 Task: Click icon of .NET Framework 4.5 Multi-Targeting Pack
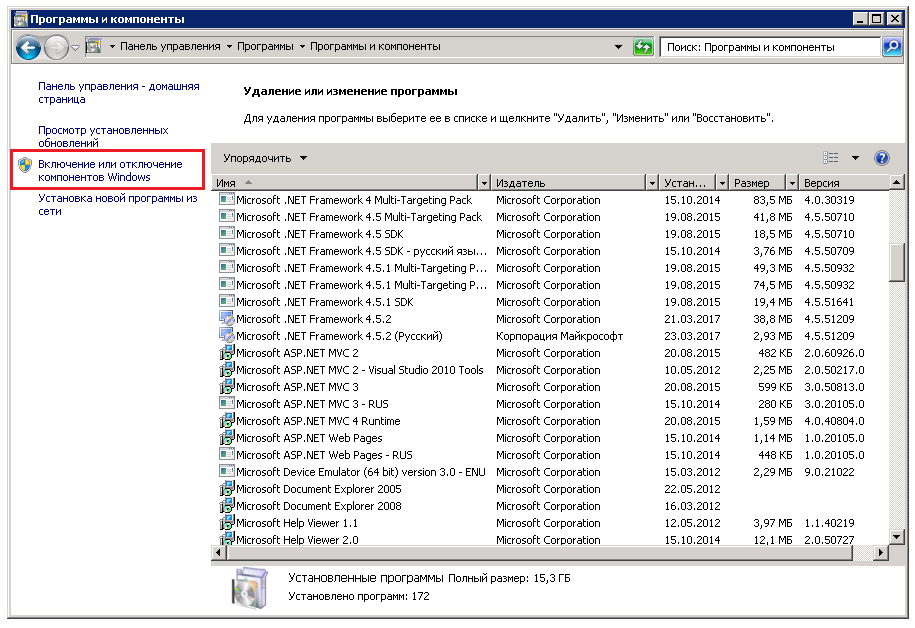click(x=226, y=216)
